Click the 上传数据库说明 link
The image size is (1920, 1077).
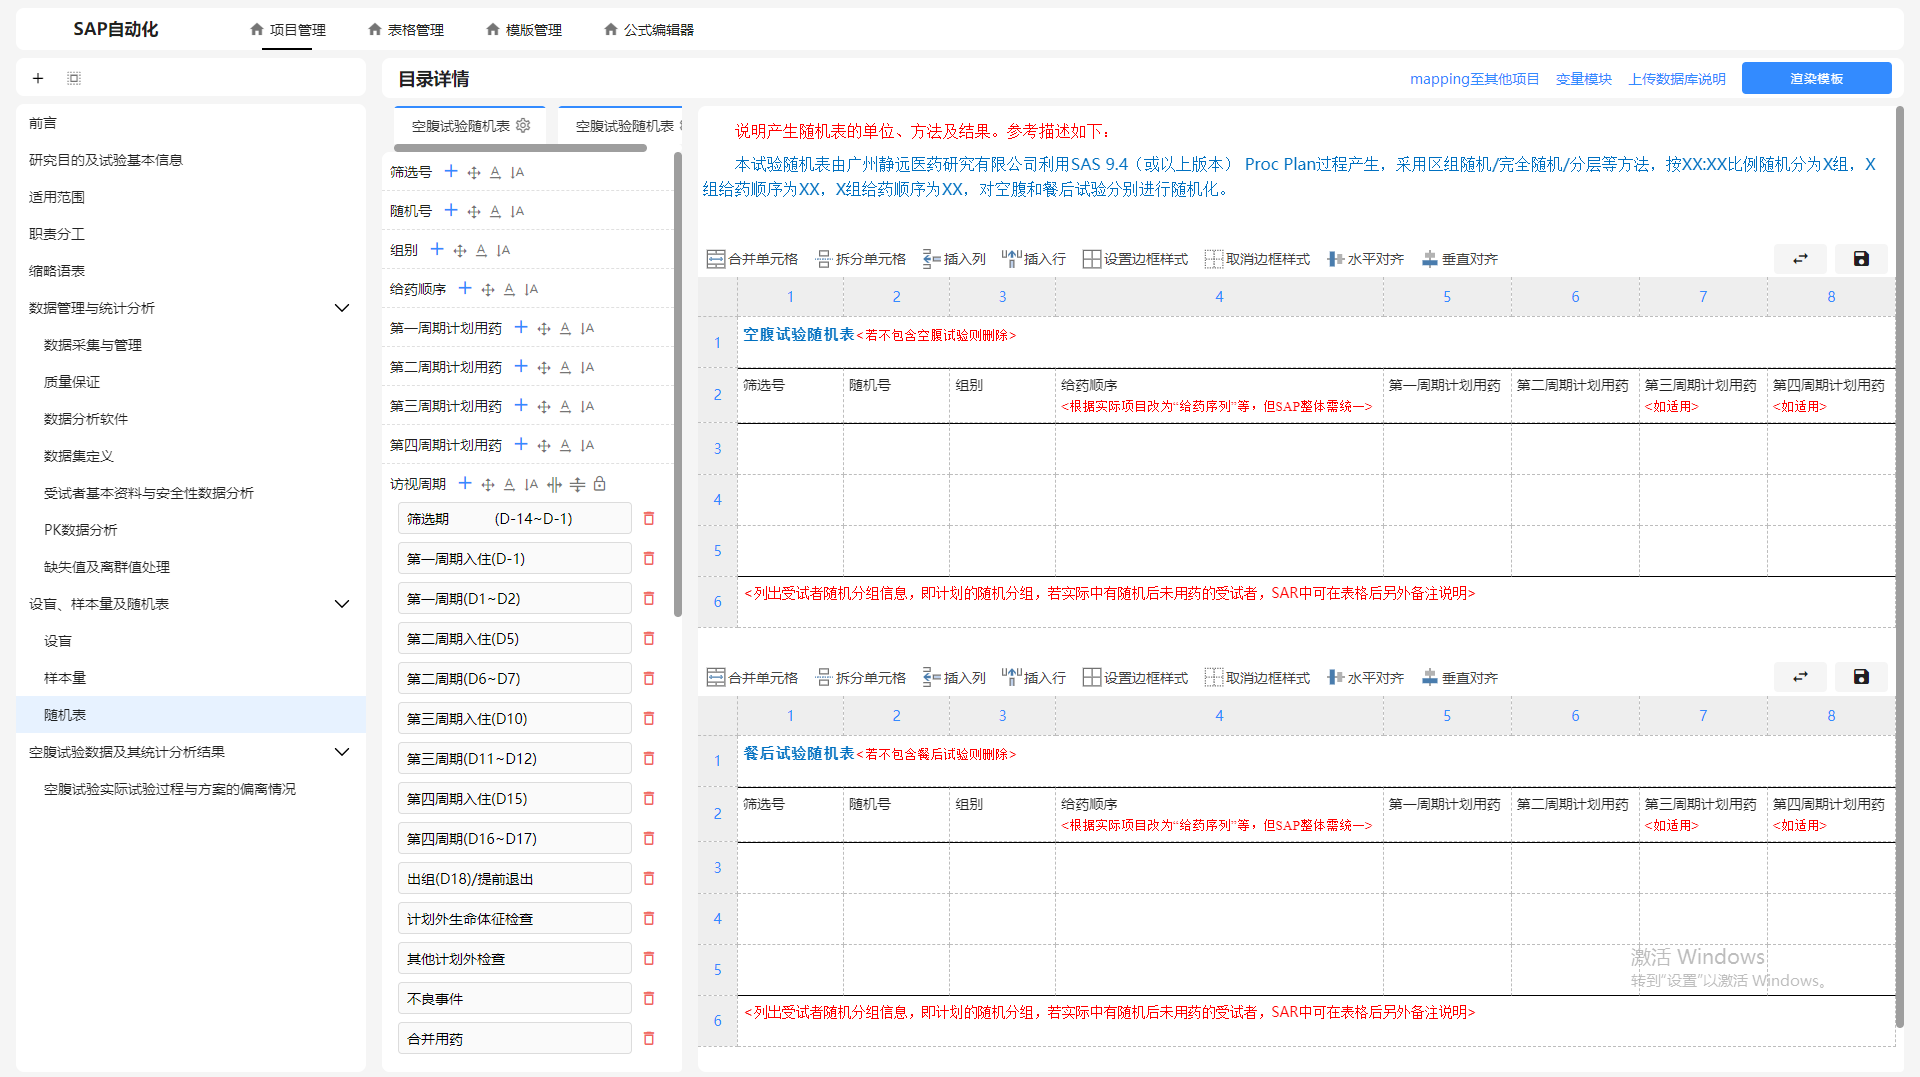(1677, 79)
